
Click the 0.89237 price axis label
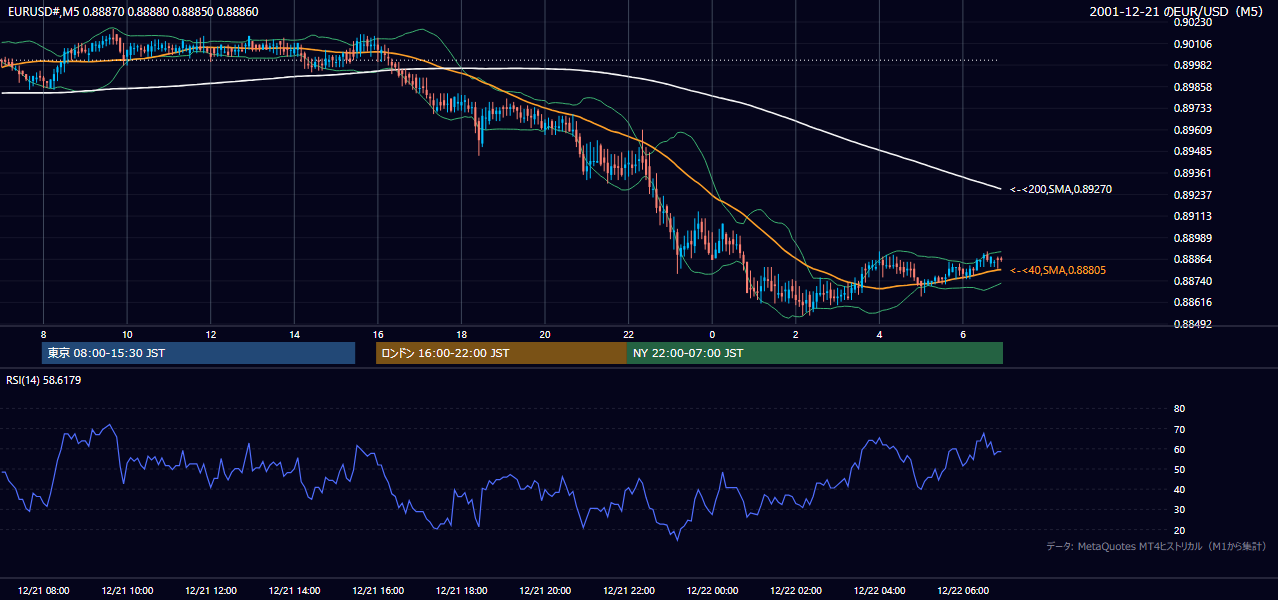tap(1192, 194)
